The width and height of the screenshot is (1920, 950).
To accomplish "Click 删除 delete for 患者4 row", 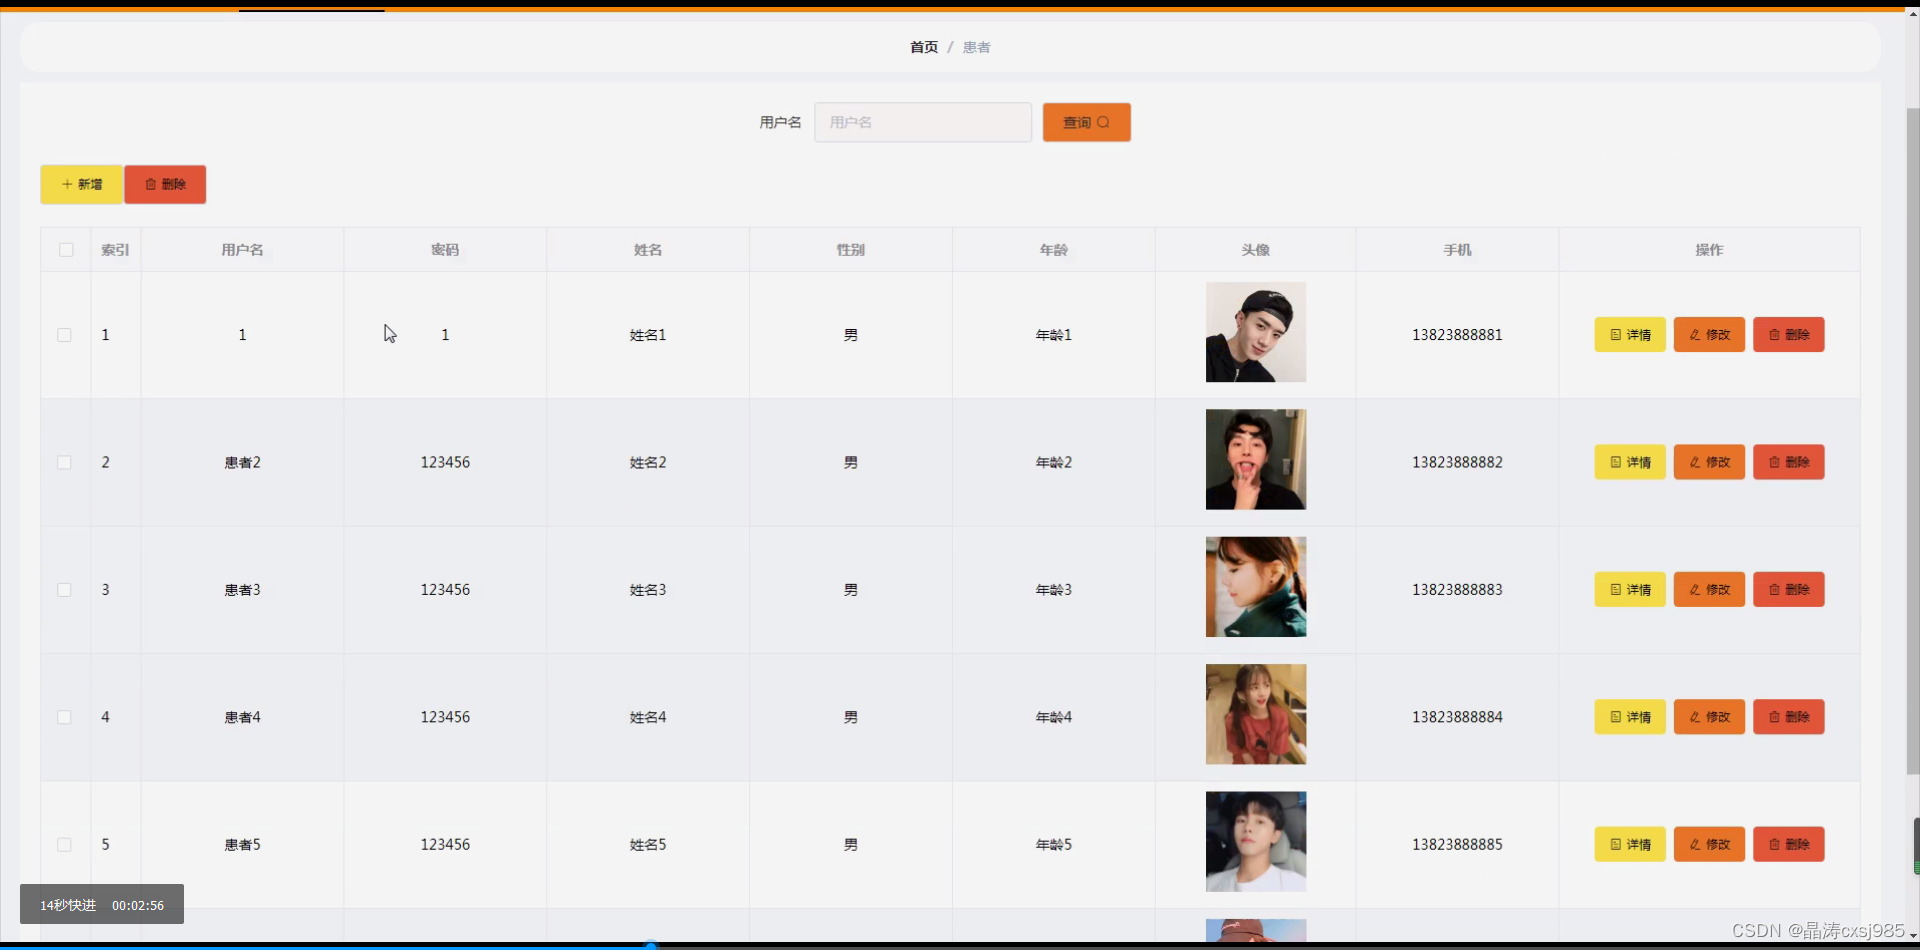I will (x=1788, y=717).
